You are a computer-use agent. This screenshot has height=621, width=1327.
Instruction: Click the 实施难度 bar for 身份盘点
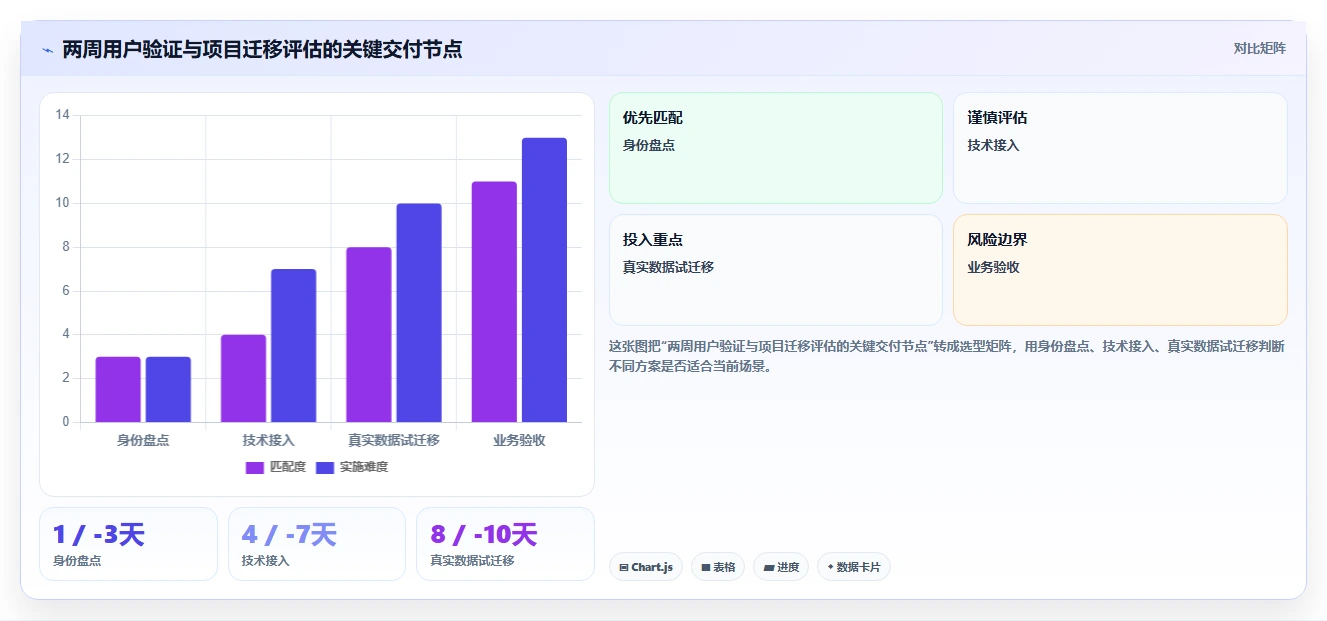coord(168,389)
